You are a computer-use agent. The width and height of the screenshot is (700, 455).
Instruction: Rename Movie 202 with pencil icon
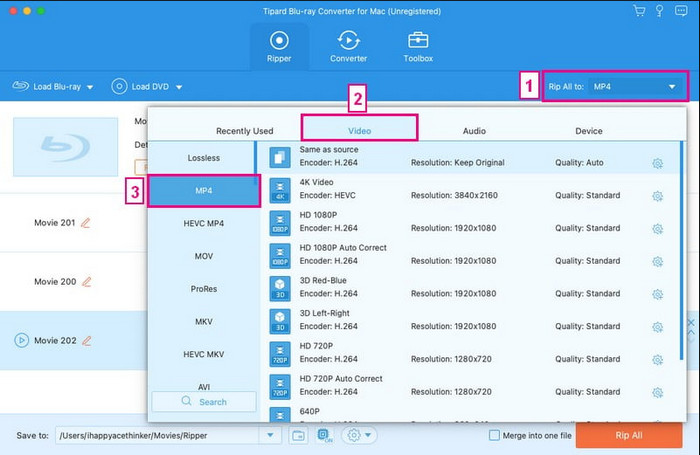[87, 340]
